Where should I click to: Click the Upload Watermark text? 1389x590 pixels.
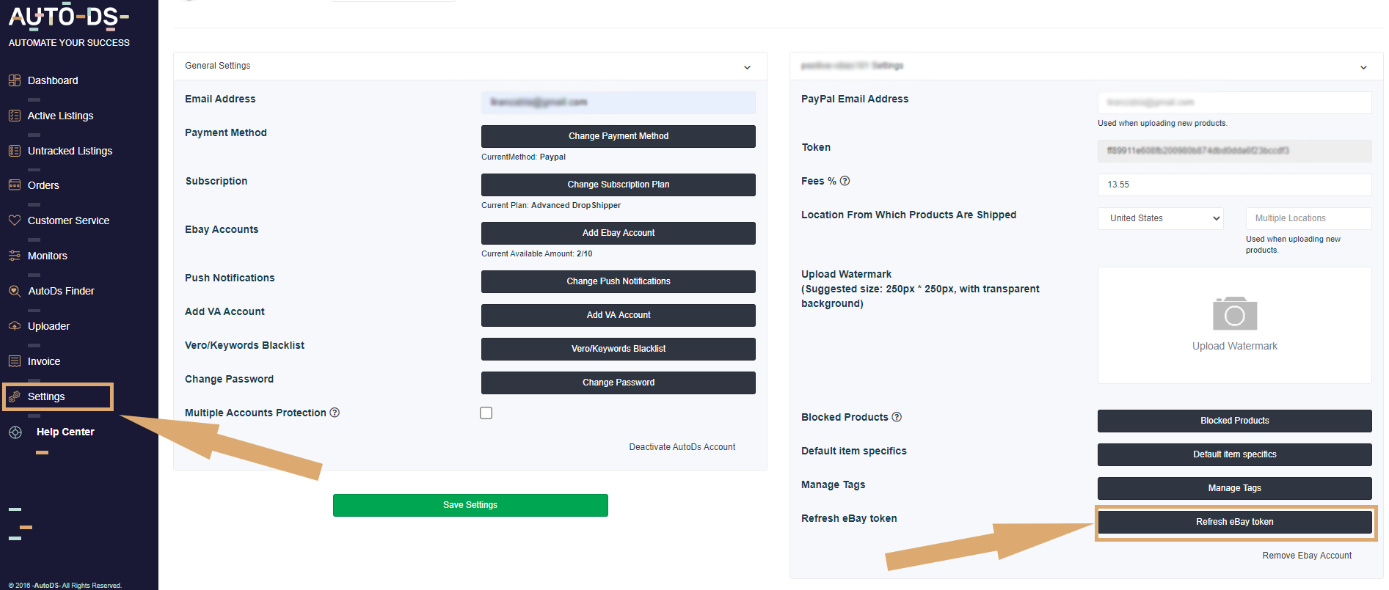(x=1235, y=346)
